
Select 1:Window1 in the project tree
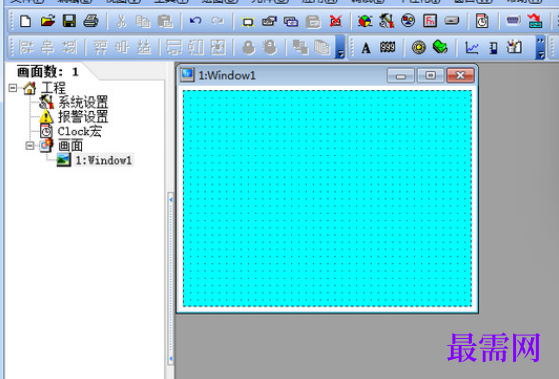point(103,160)
